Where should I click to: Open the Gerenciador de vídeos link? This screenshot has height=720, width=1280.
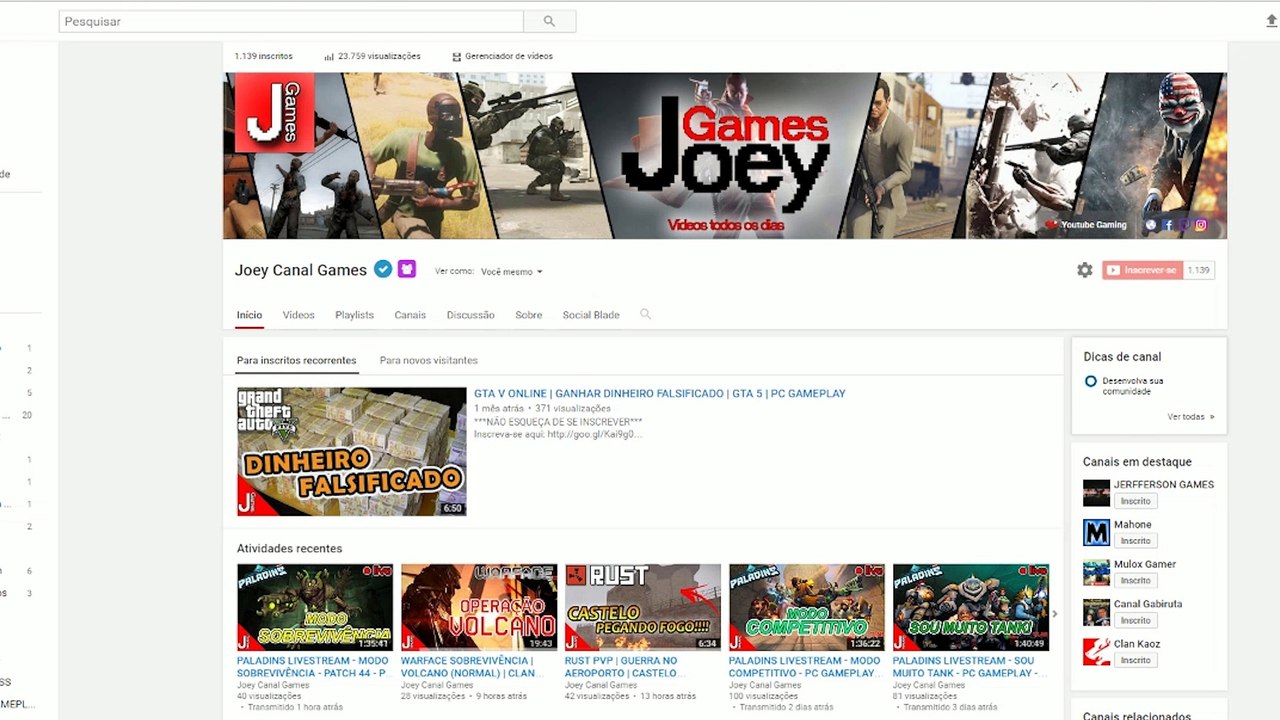coord(509,57)
